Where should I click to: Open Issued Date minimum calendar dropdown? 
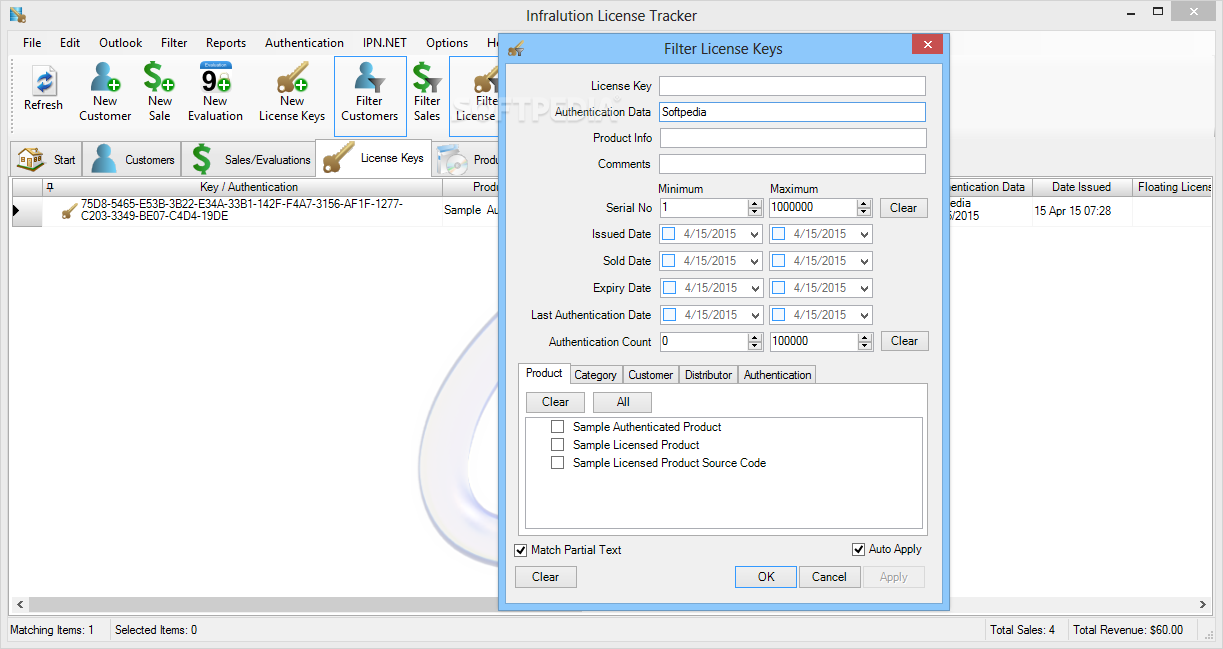pyautogui.click(x=754, y=234)
